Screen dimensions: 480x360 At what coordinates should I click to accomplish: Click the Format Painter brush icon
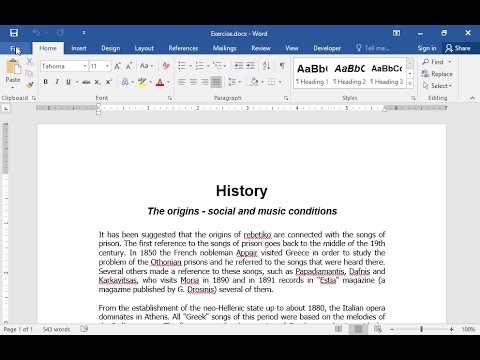click(x=29, y=85)
